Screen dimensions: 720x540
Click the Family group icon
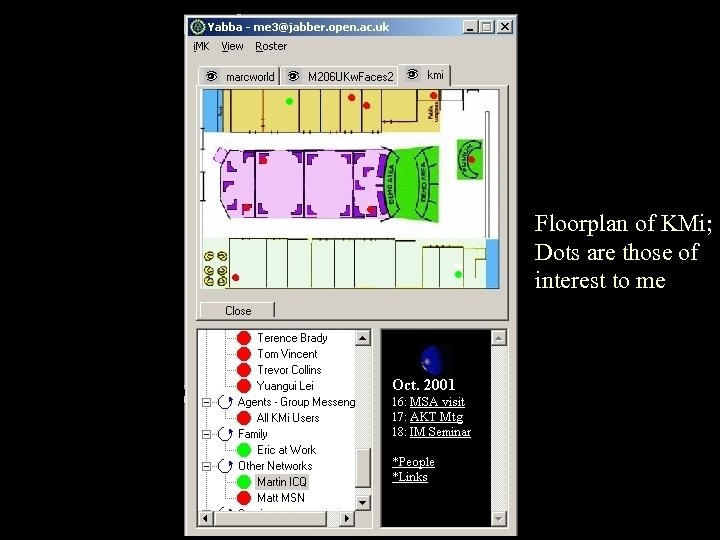(x=225, y=434)
